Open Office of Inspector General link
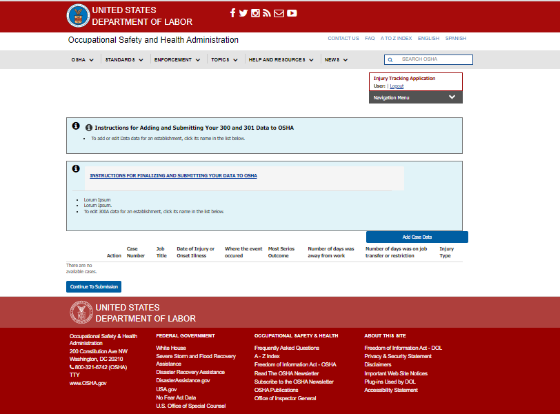This screenshot has width=560, height=414. 285,398
